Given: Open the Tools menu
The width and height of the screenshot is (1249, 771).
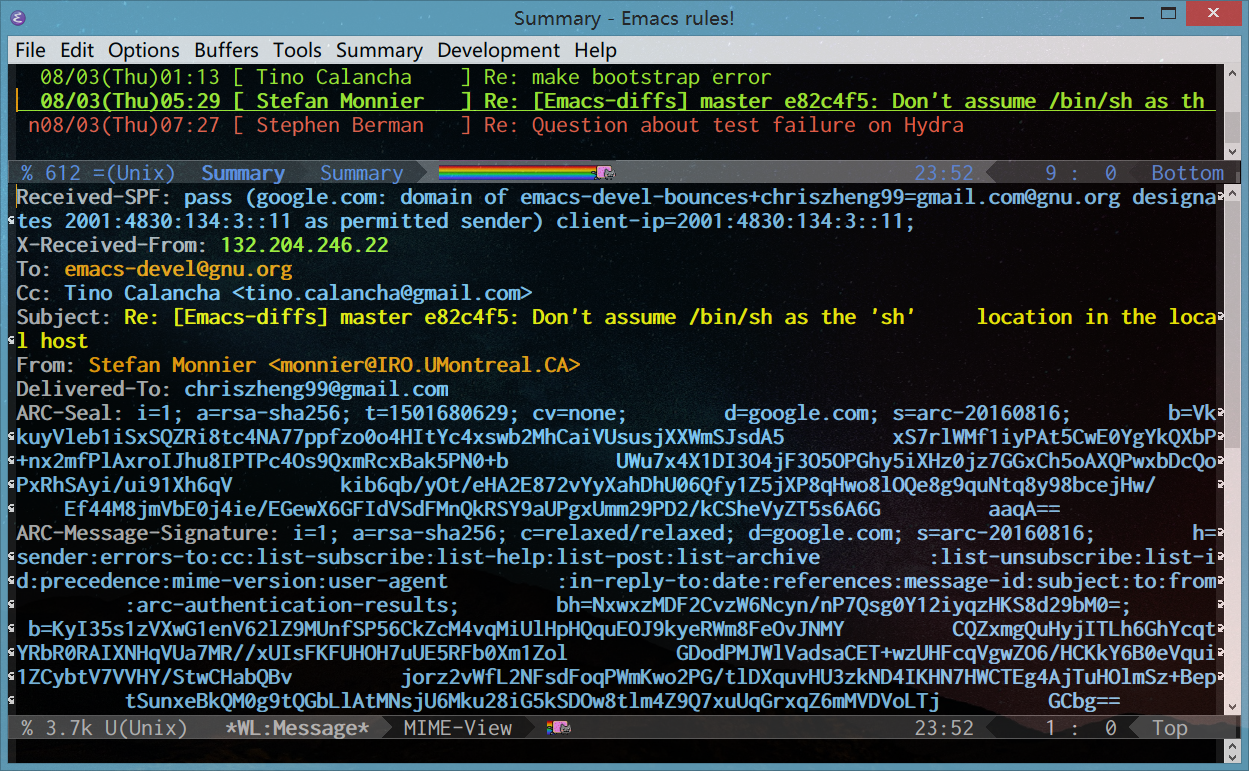Looking at the screenshot, I should coord(297,50).
